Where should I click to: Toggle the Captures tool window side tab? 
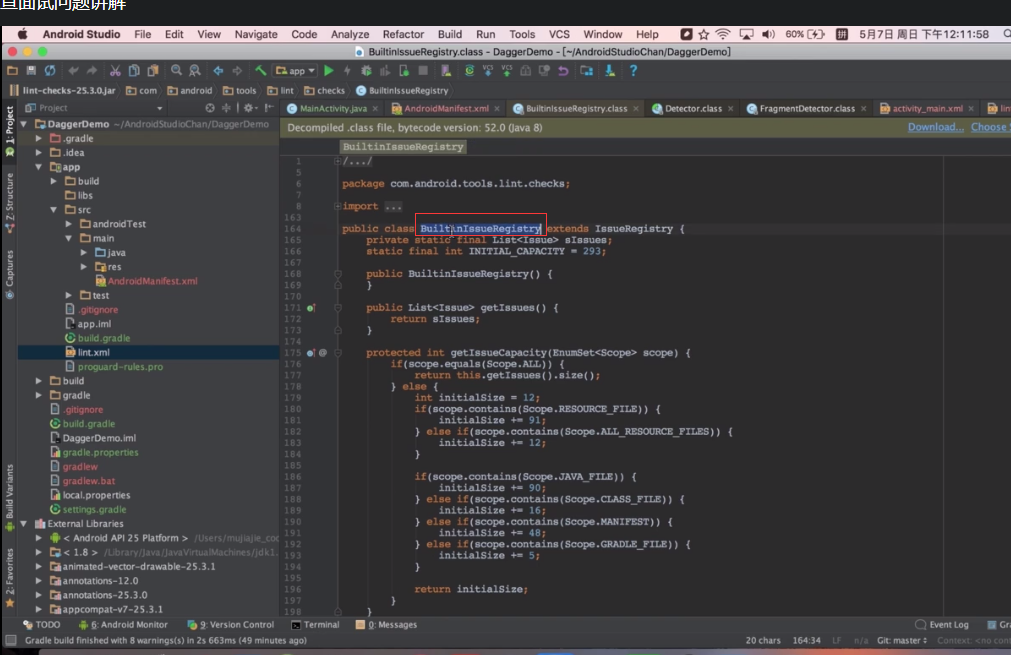tap(10, 275)
